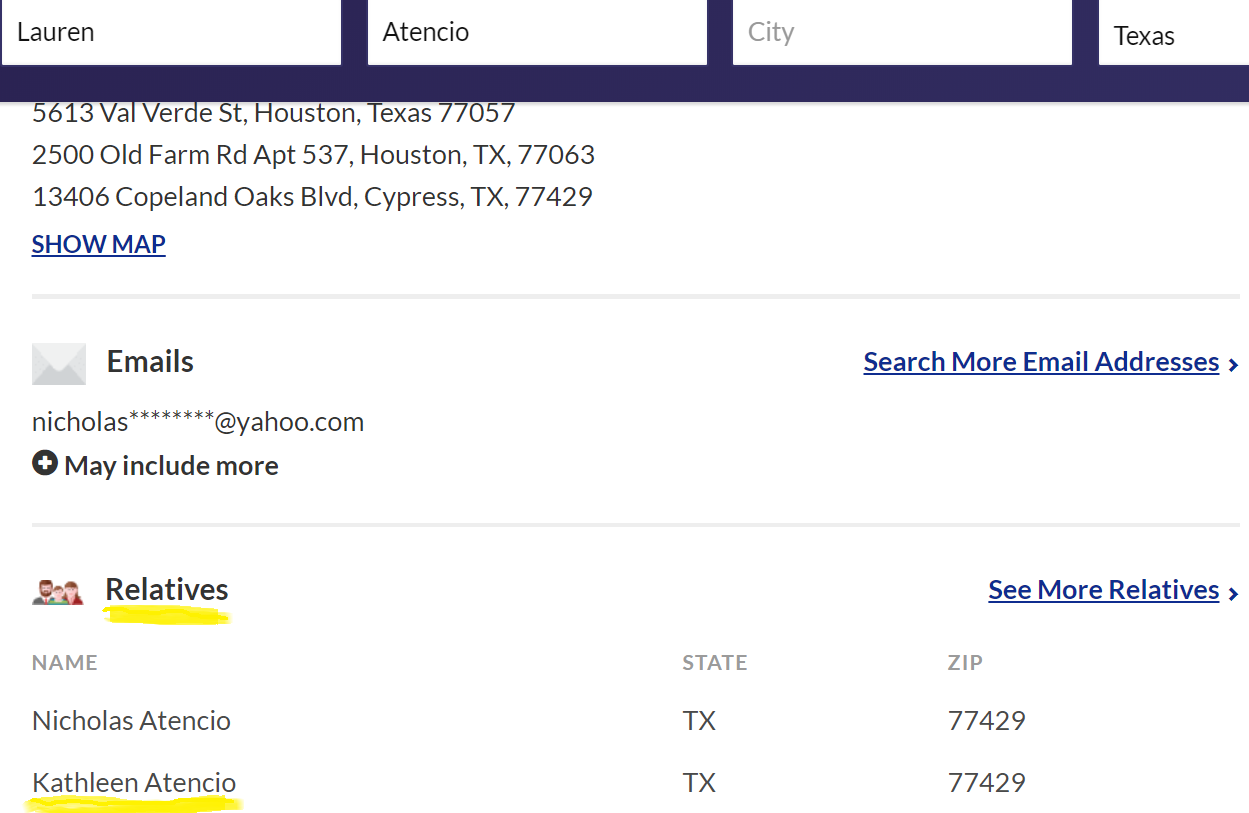The width and height of the screenshot is (1249, 813).
Task: Select the 5613 Val Verde St address
Action: (273, 113)
